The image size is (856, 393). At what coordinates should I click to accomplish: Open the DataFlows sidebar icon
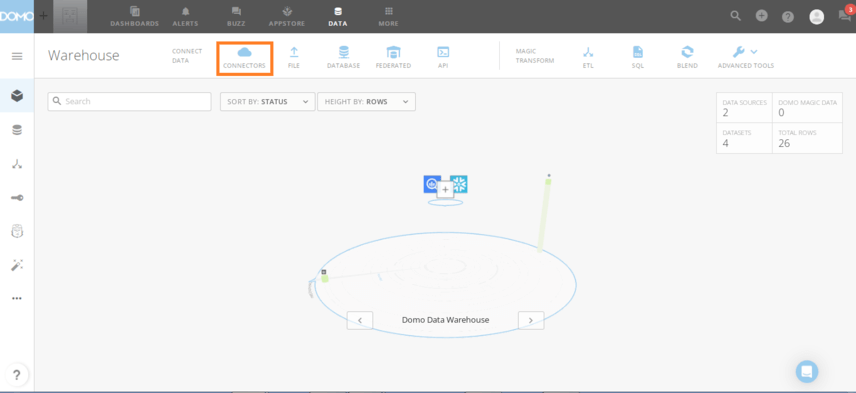pyautogui.click(x=17, y=164)
